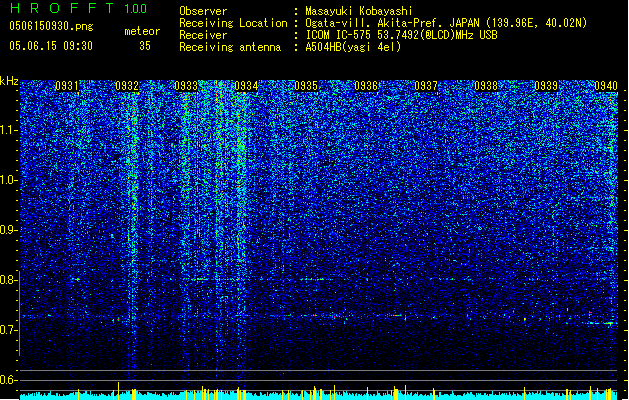Image resolution: width=629 pixels, height=400 pixels.
Task: Click the 0934 time marker
Action: point(246,86)
